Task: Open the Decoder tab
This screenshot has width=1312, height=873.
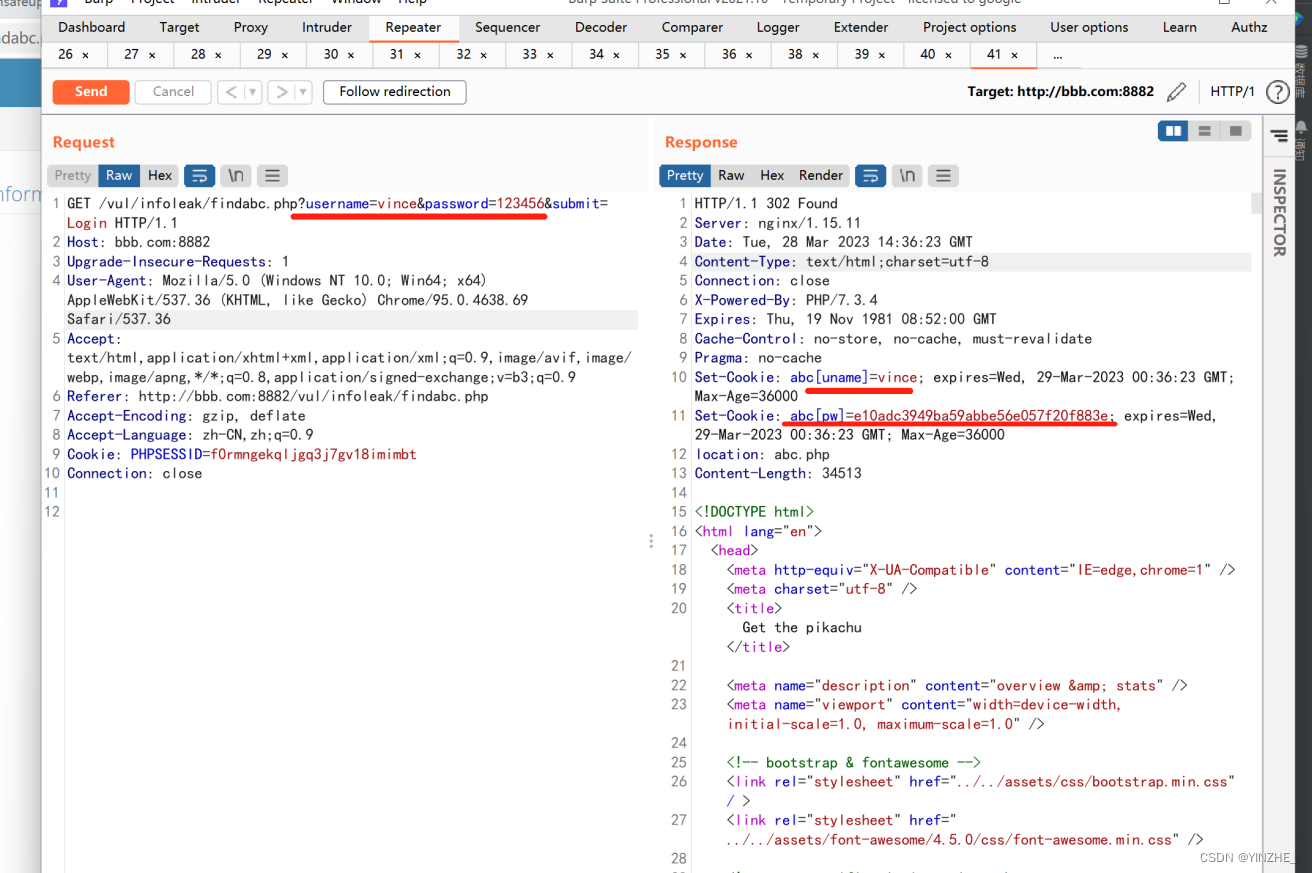Action: coord(600,27)
